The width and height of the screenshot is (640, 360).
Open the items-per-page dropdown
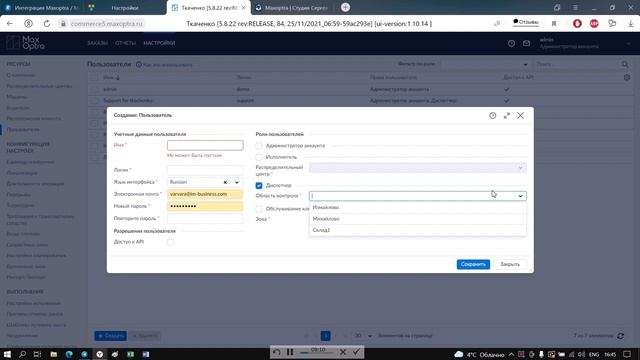coord(363,336)
